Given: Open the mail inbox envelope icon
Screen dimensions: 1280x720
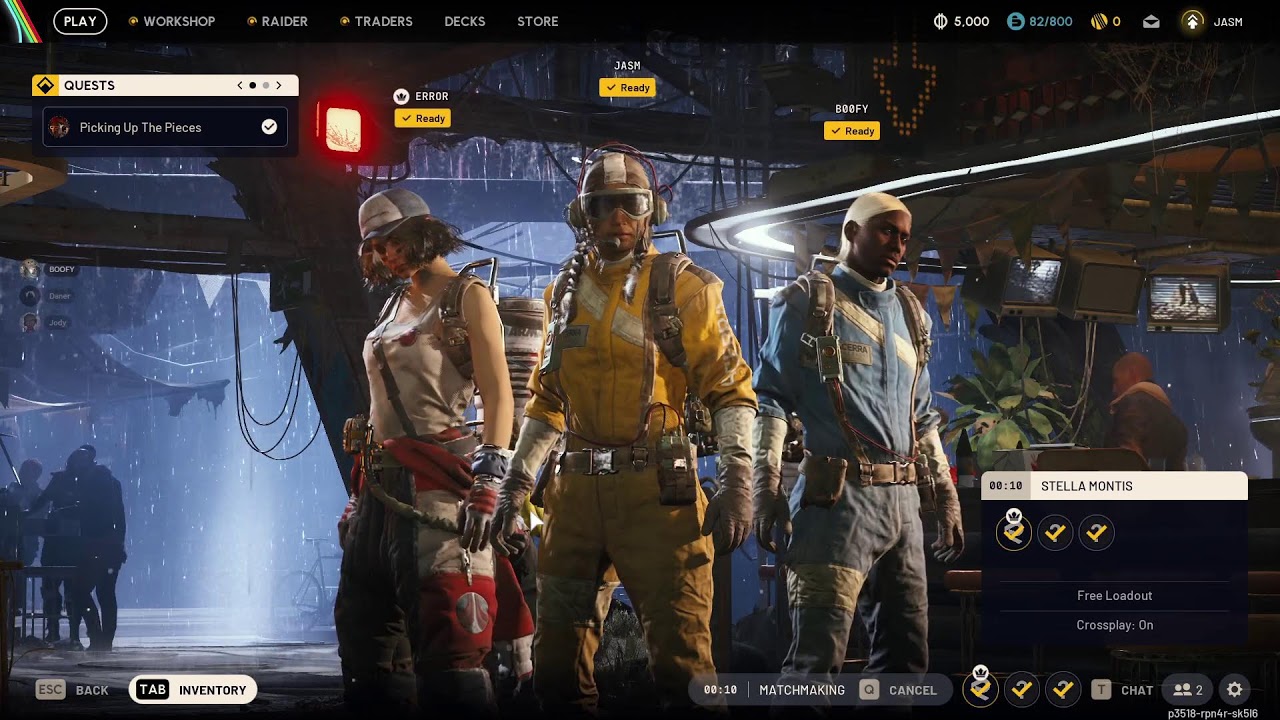Looking at the screenshot, I should pos(1151,21).
